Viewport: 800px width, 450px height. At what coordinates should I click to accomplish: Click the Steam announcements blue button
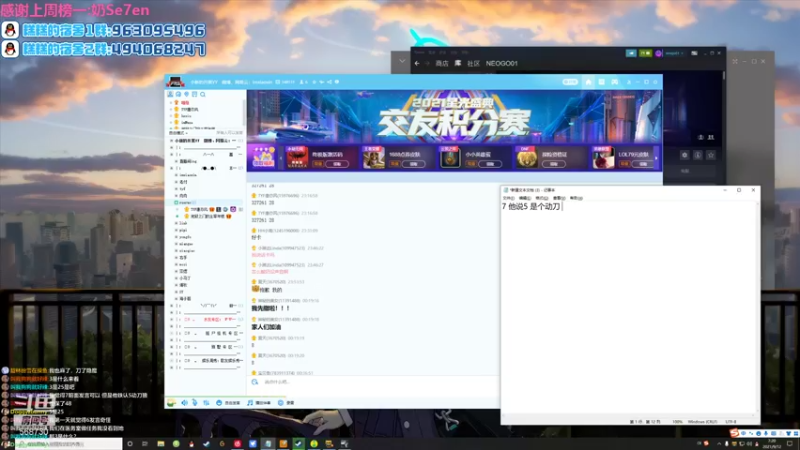pyautogui.click(x=631, y=53)
